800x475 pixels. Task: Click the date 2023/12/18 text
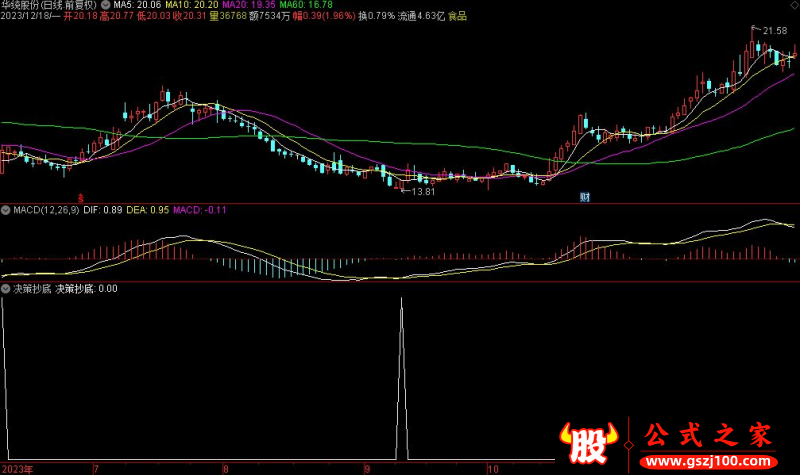pos(26,16)
